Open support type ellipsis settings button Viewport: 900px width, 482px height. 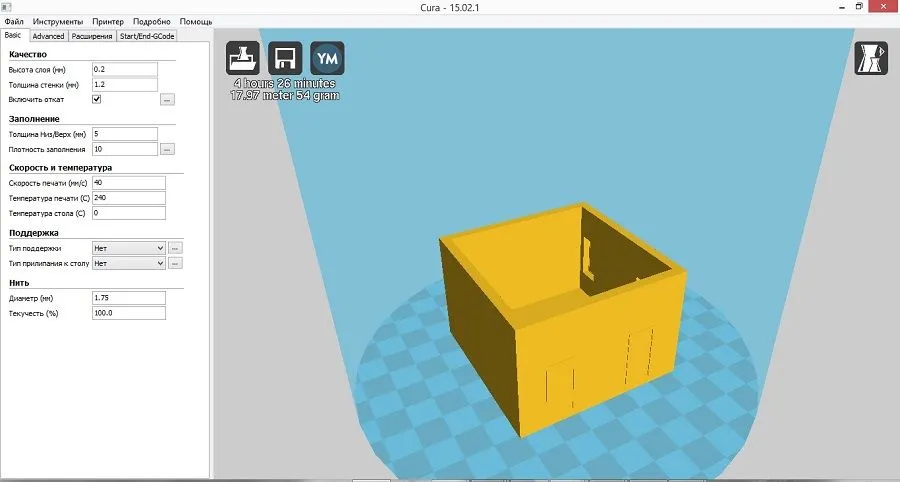pyautogui.click(x=174, y=247)
